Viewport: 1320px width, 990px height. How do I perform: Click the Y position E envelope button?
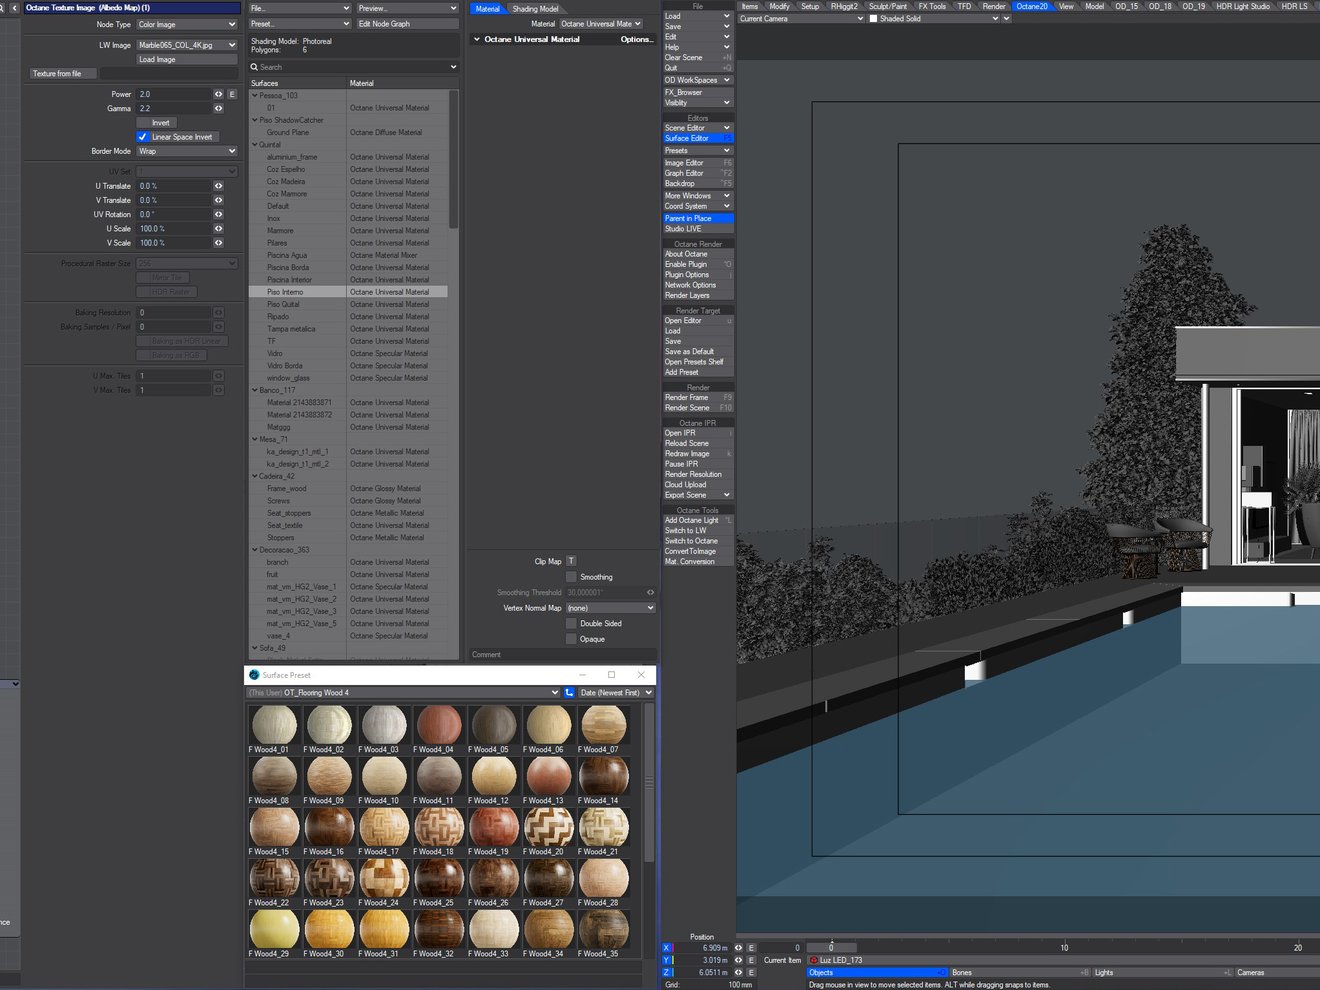[751, 960]
